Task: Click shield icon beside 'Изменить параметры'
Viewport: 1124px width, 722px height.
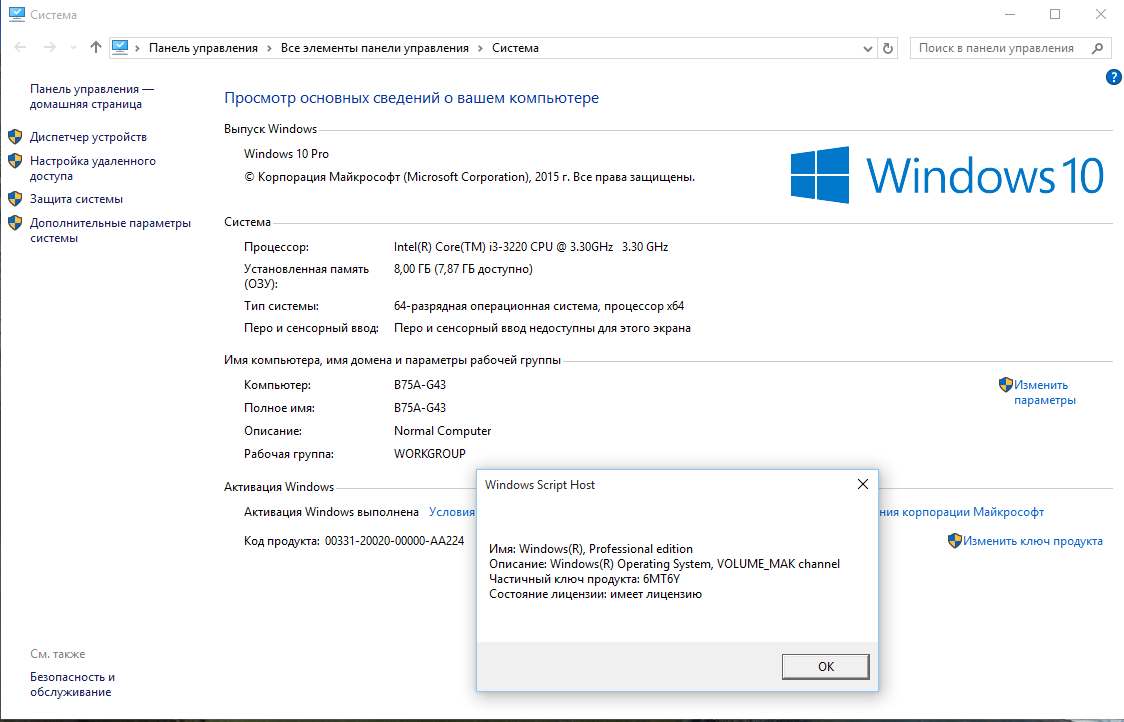Action: coord(1006,385)
